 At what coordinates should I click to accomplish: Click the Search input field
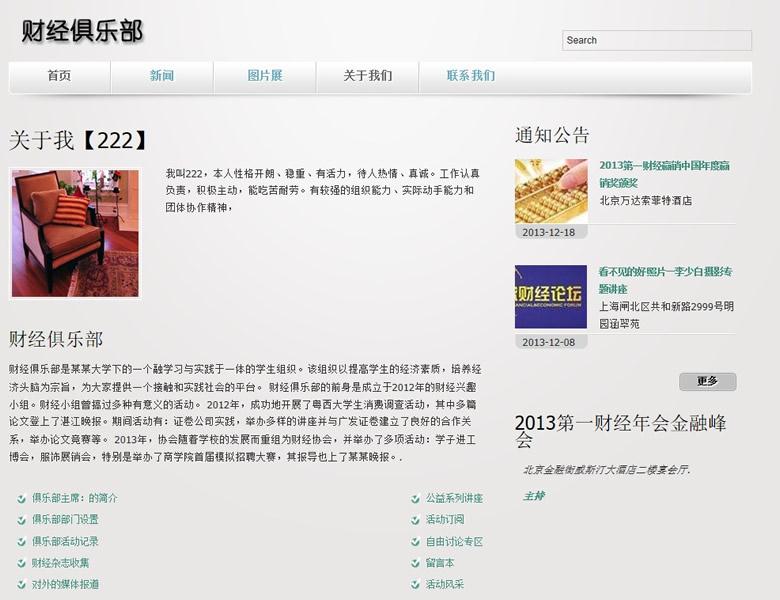656,40
